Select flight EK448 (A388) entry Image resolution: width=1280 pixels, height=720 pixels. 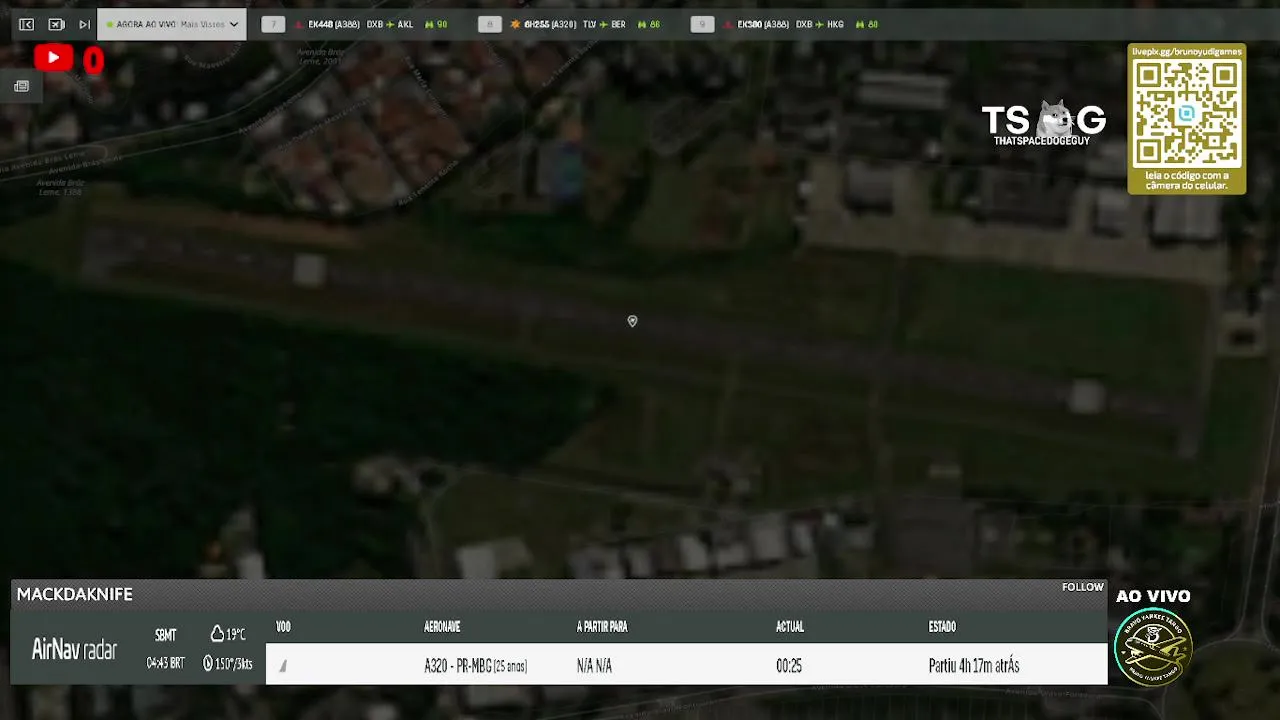[333, 24]
